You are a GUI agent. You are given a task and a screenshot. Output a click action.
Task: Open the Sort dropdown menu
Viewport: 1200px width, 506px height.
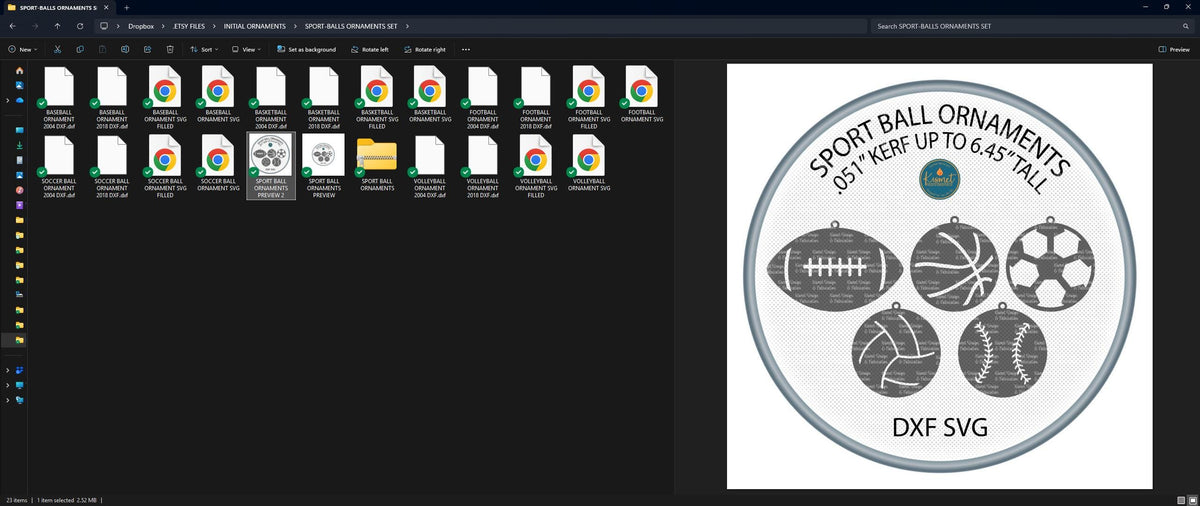coord(204,49)
